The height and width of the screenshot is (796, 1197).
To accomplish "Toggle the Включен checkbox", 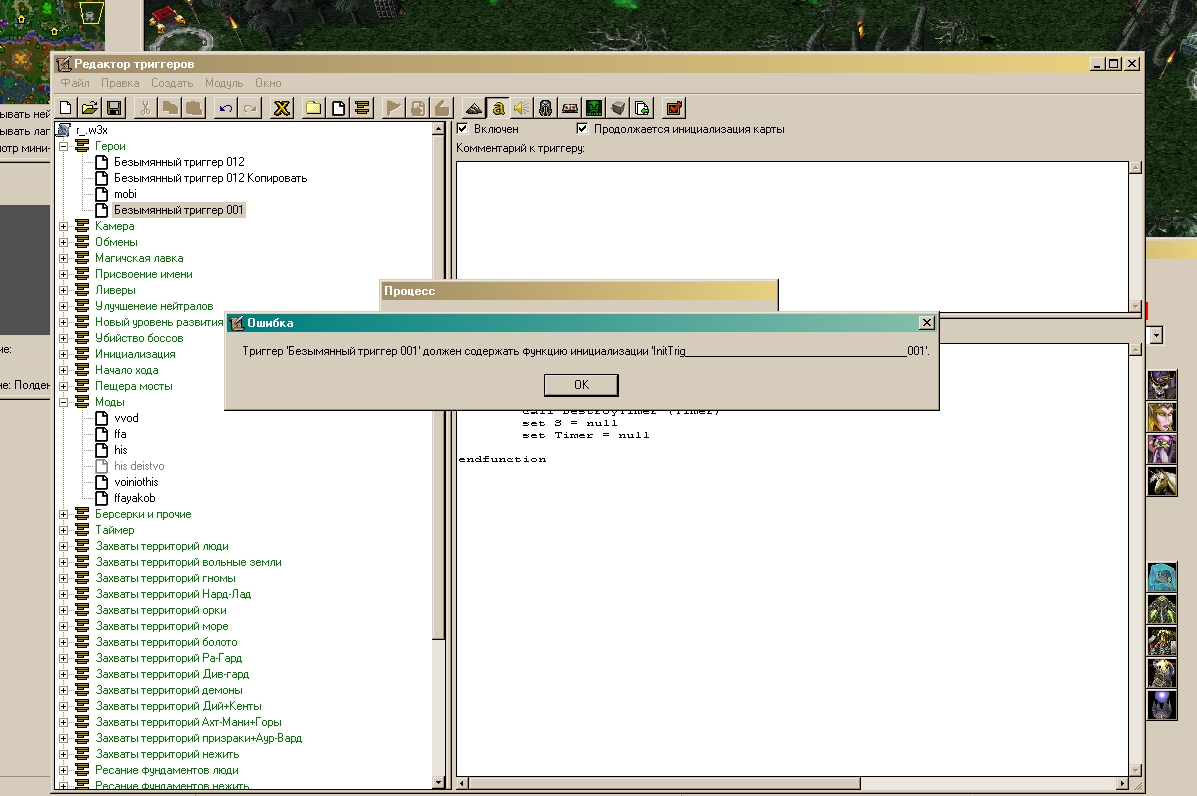I will tap(462, 128).
